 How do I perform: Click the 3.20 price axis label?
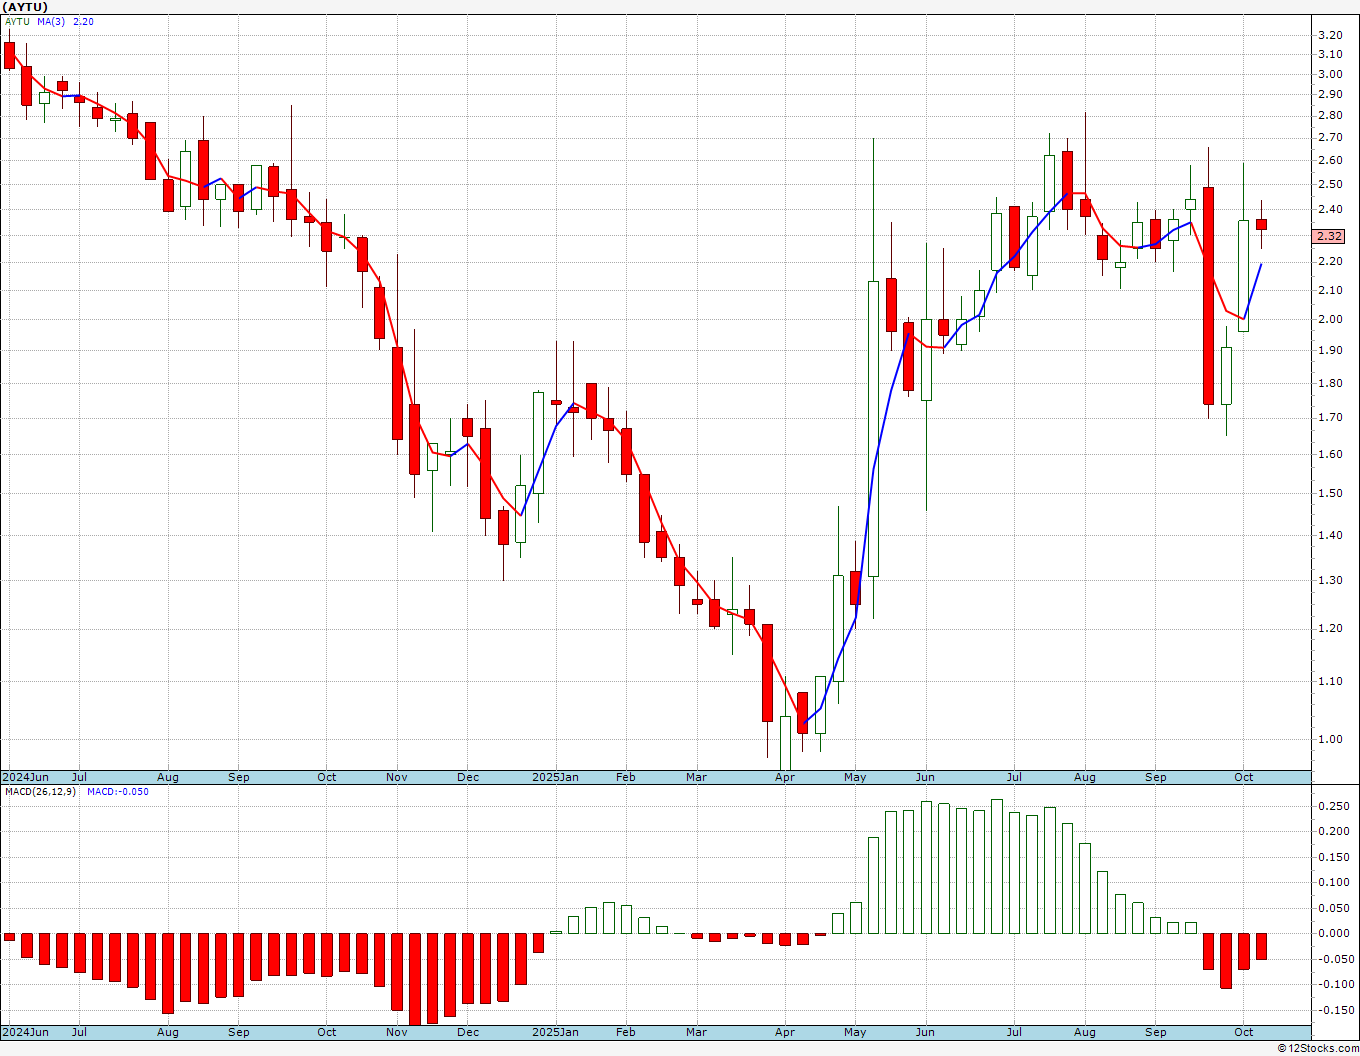pyautogui.click(x=1330, y=35)
